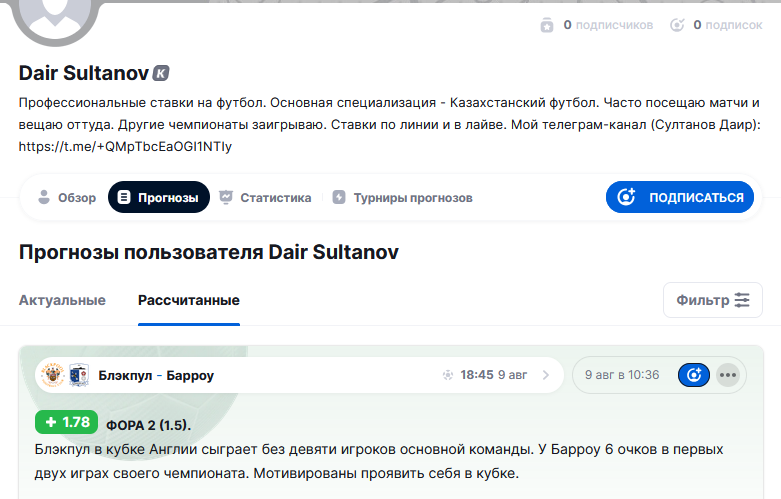781x499 pixels.
Task: Click the K badge next to Dair Sultanov
Action: point(160,73)
